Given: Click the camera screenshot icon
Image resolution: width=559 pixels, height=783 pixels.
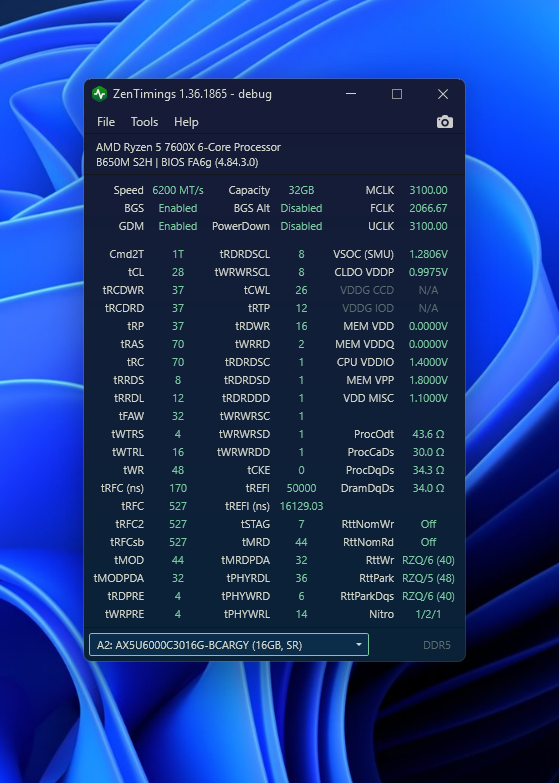Looking at the screenshot, I should point(445,122).
